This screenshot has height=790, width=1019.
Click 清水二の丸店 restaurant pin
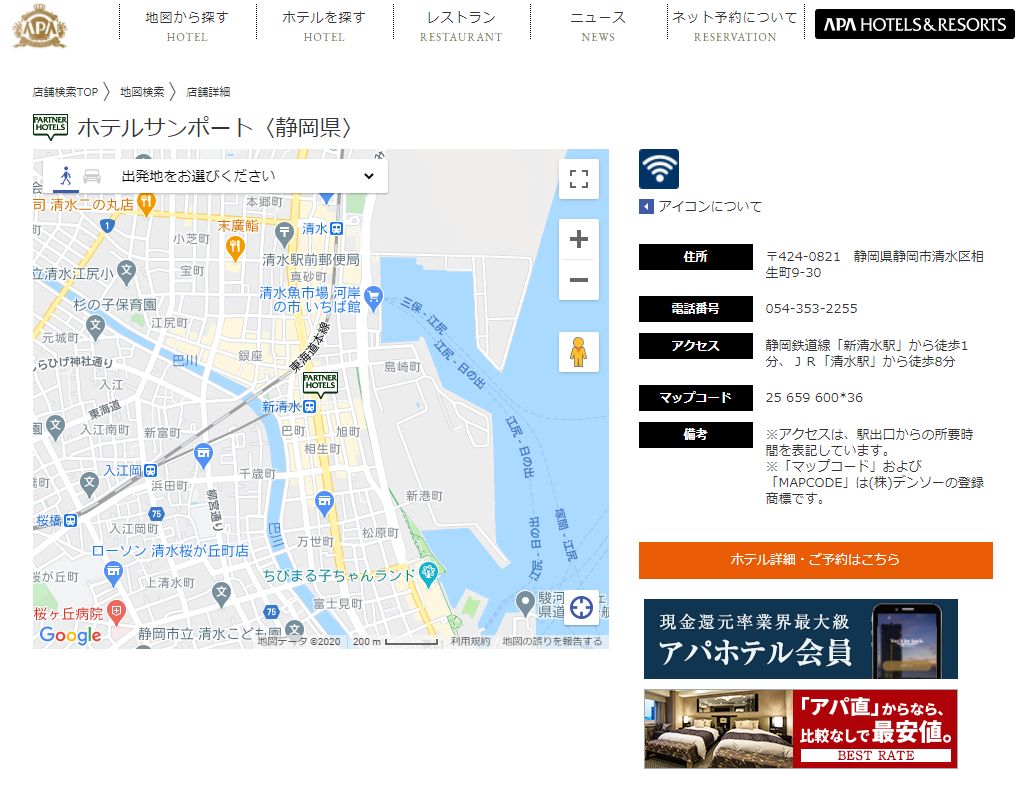[146, 203]
